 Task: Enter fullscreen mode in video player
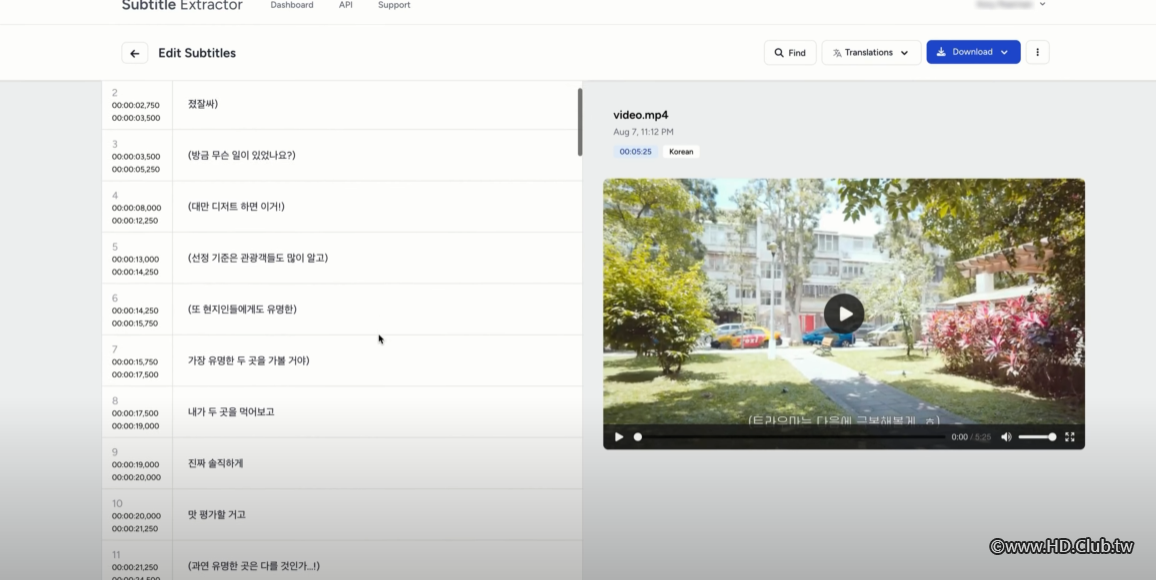1069,437
